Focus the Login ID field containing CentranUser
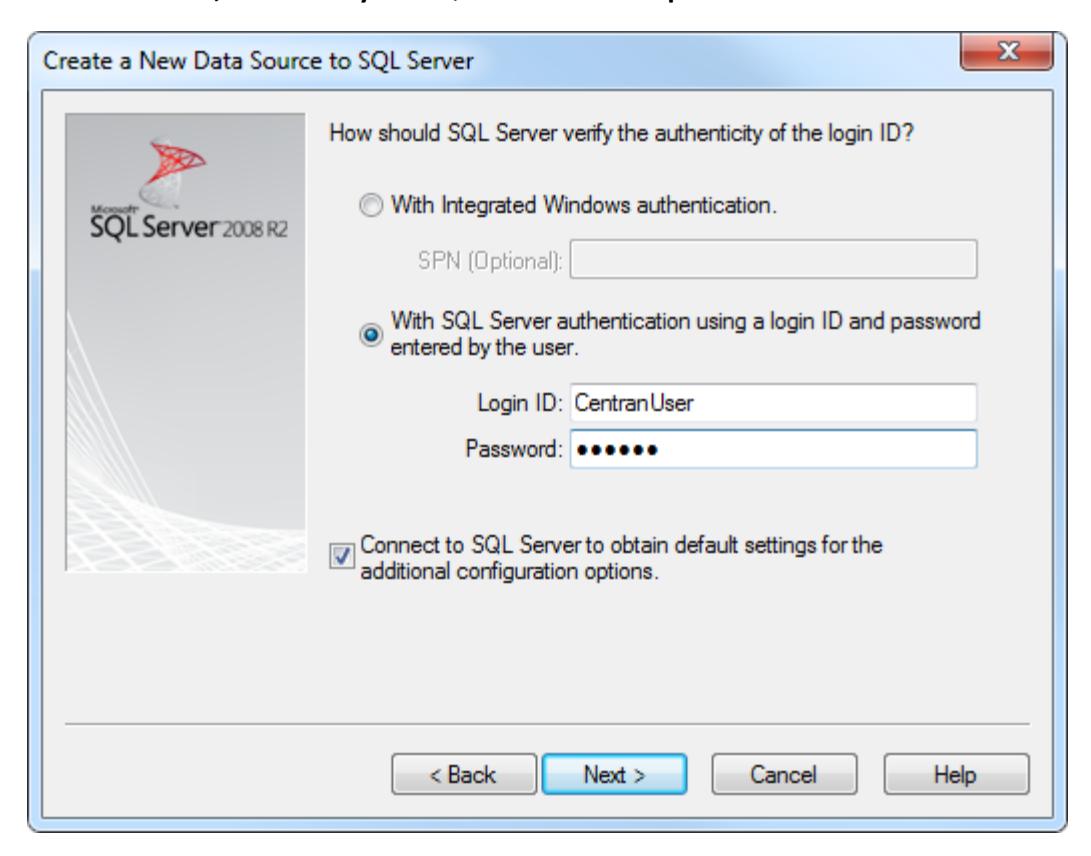 [x=773, y=402]
